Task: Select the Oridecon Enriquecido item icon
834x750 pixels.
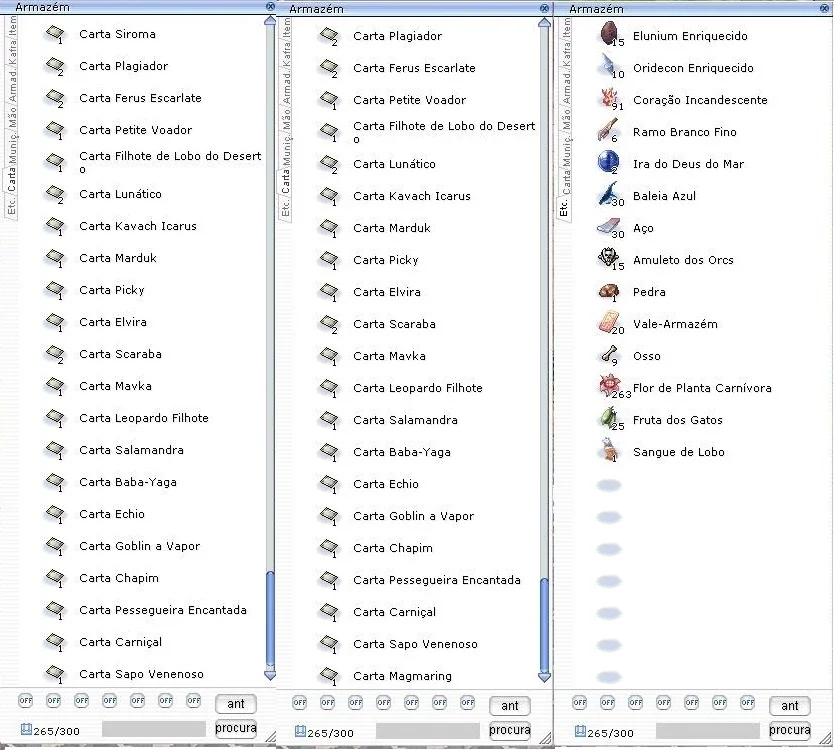Action: (x=608, y=66)
